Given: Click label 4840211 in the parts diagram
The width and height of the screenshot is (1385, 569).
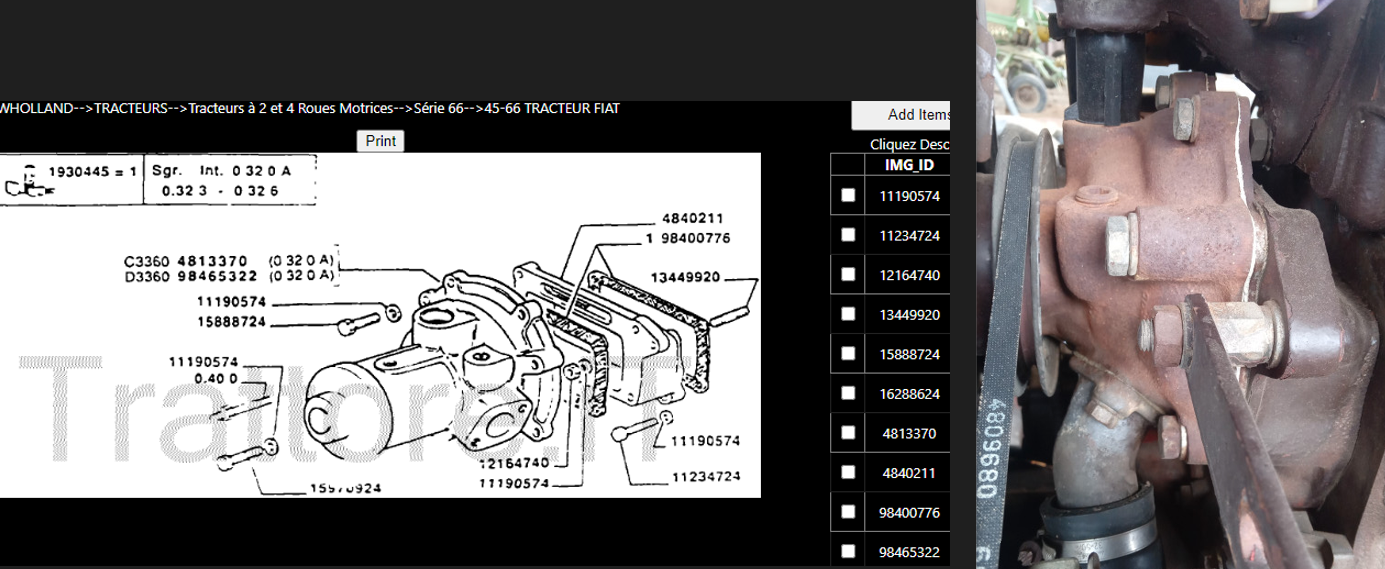Looking at the screenshot, I should tap(692, 219).
